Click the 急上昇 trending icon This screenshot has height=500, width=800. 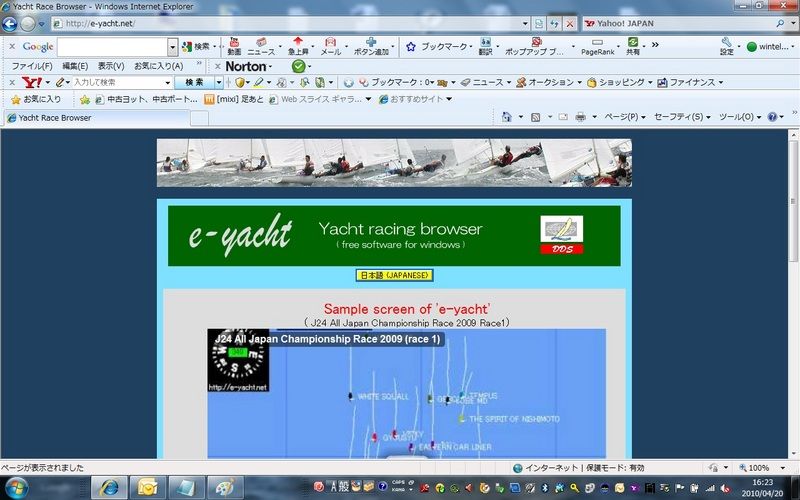(298, 46)
